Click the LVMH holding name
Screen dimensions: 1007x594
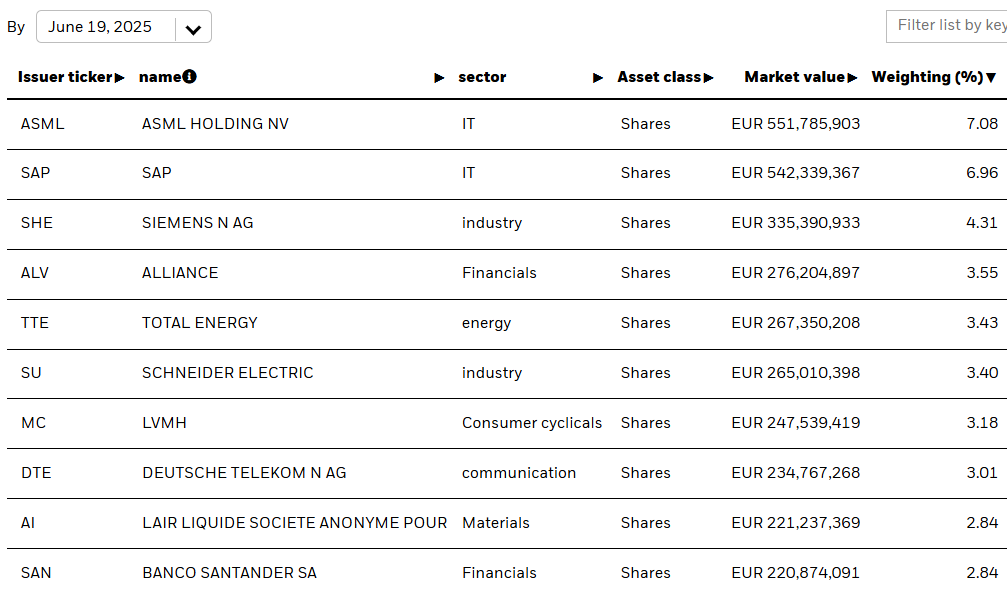pos(164,423)
